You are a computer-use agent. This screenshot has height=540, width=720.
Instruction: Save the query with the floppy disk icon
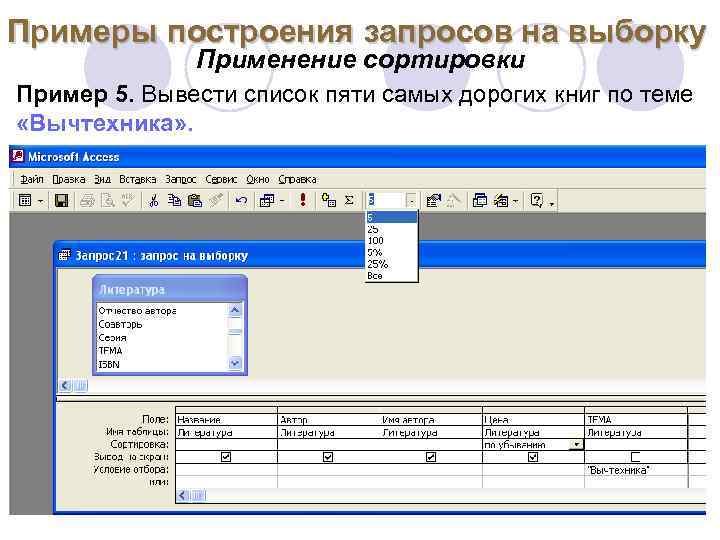click(62, 201)
